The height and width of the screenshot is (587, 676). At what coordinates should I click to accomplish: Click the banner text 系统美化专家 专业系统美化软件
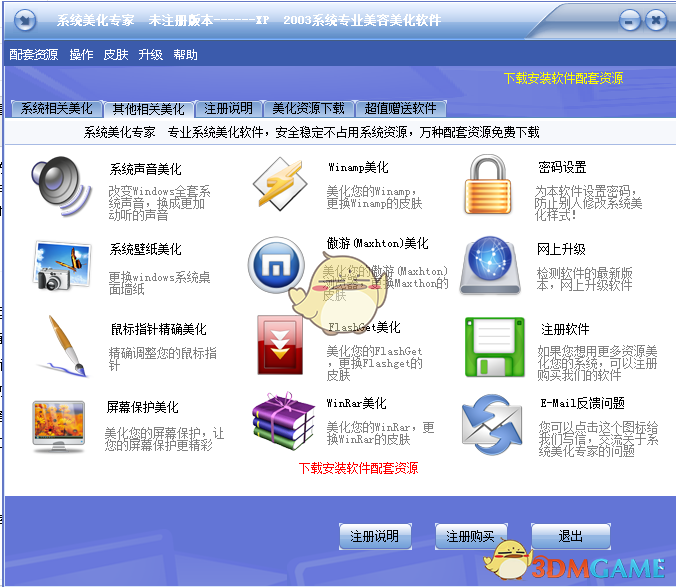pyautogui.click(x=311, y=132)
